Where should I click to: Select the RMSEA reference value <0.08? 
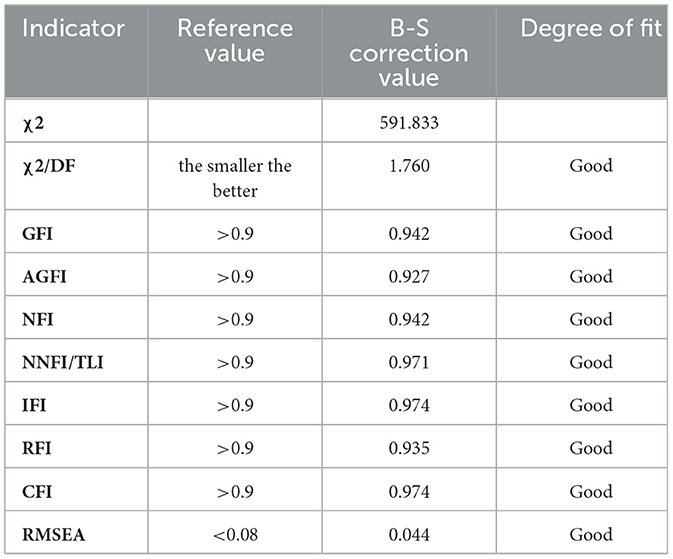point(235,535)
